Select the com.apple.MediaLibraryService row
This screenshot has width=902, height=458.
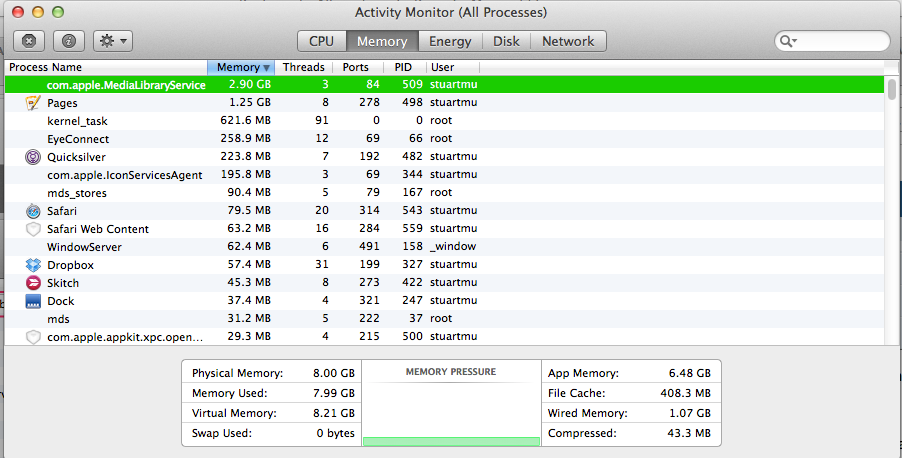tap(444, 85)
